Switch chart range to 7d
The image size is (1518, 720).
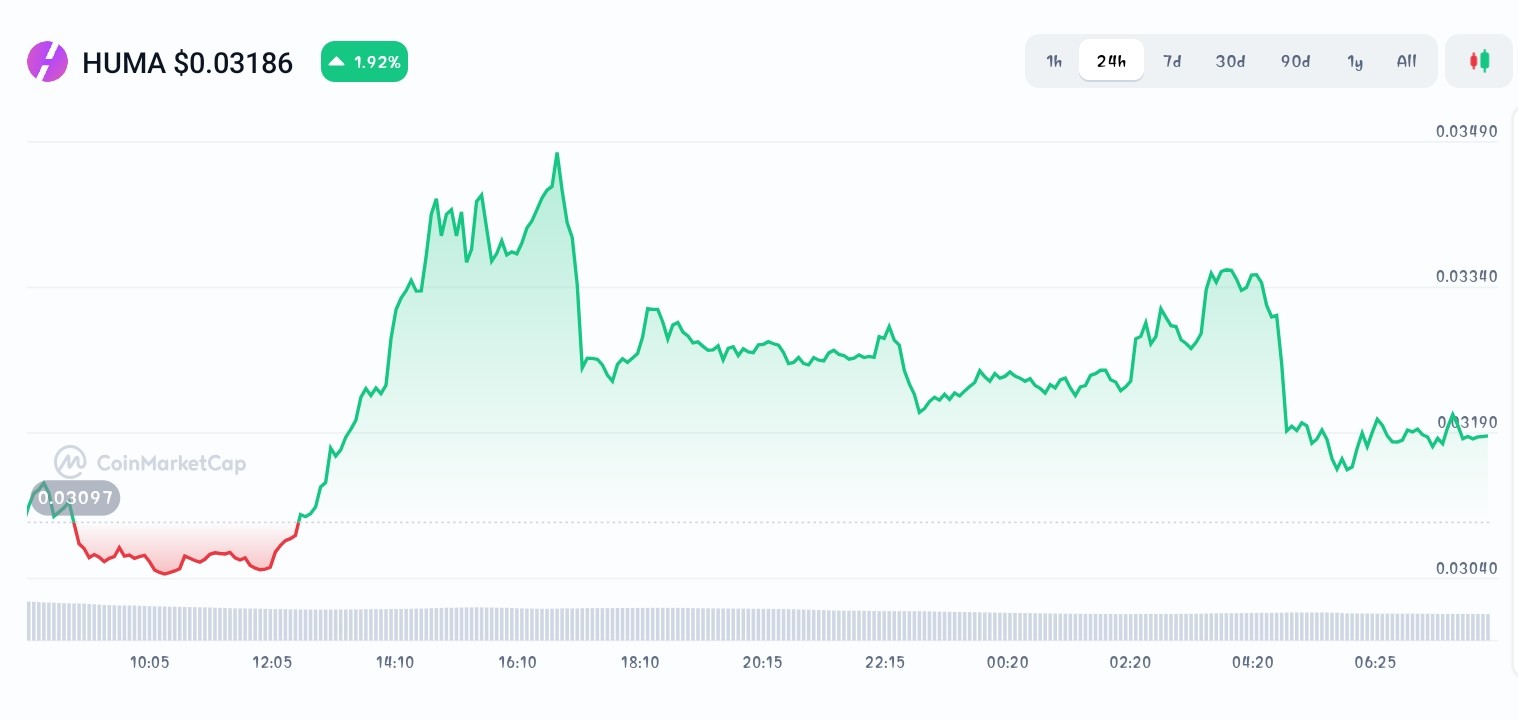pos(1172,61)
